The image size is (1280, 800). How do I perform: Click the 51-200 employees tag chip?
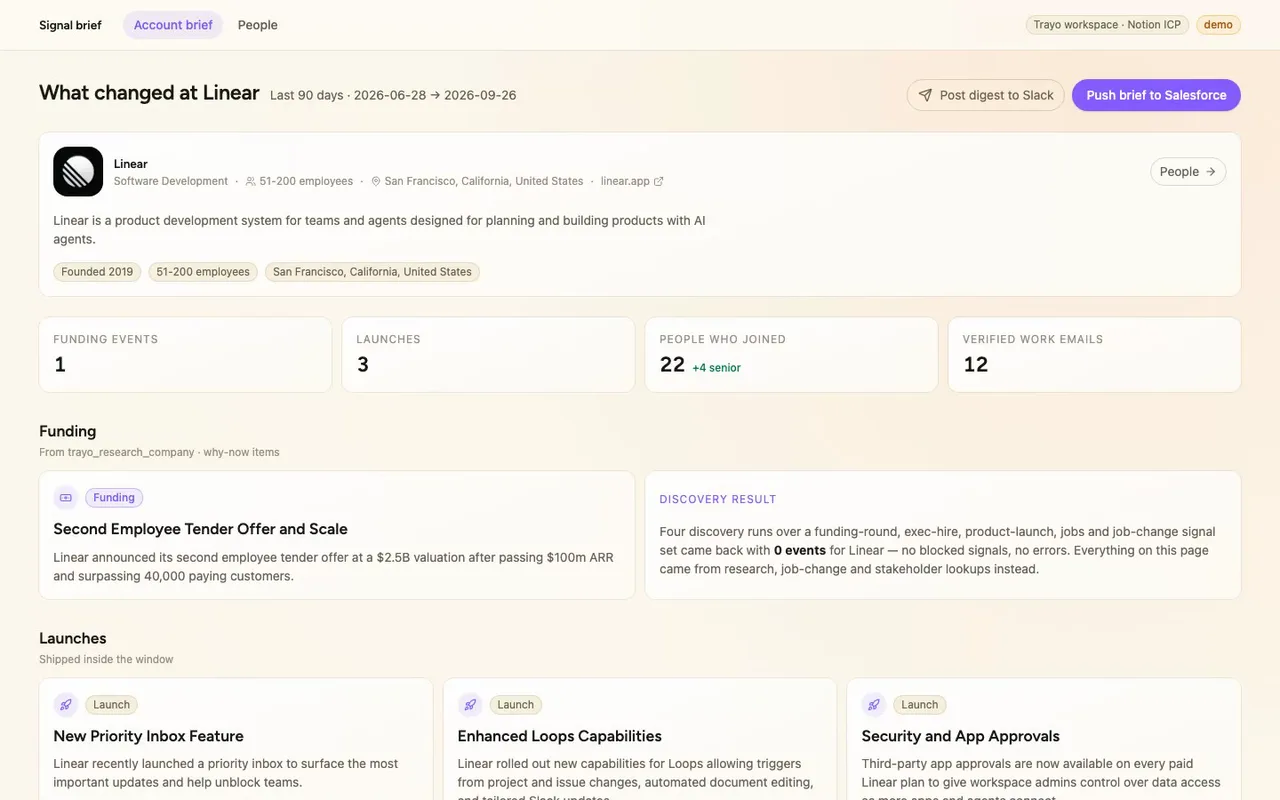tap(203, 272)
